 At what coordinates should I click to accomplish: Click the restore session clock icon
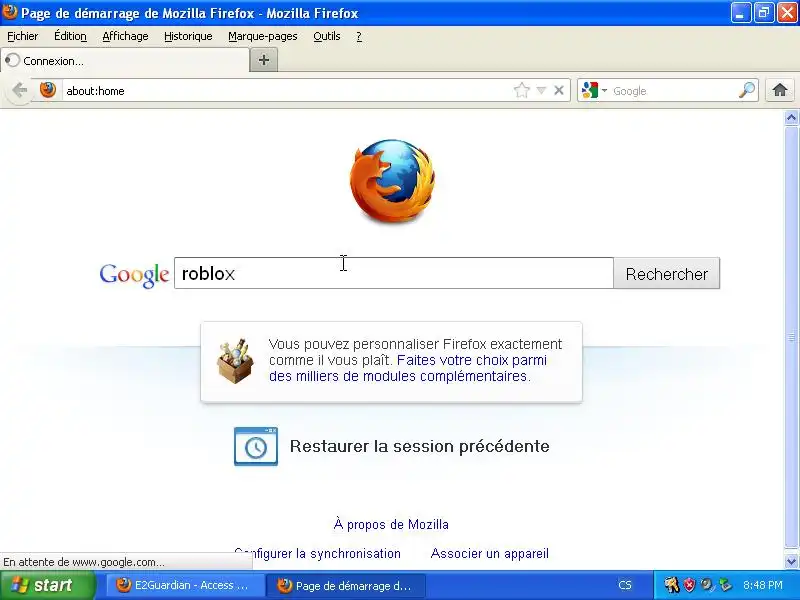[x=256, y=446]
